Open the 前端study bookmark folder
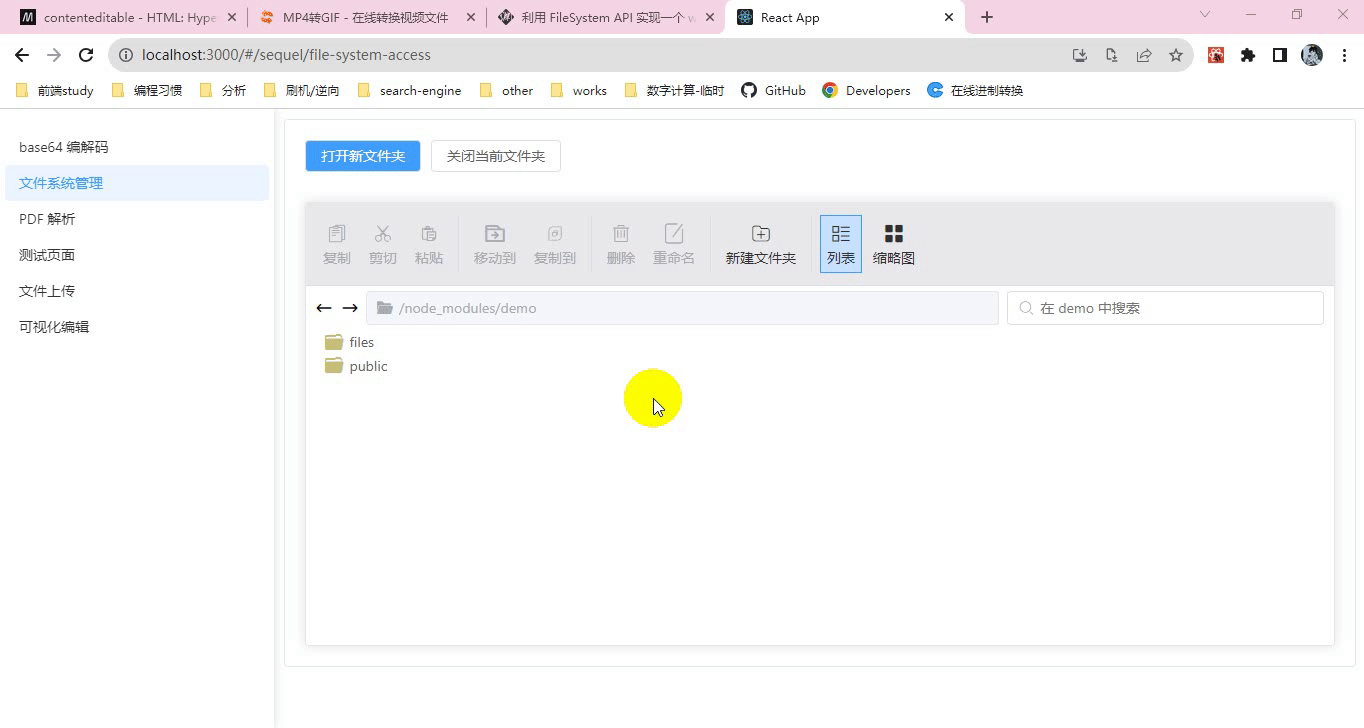The height and width of the screenshot is (728, 1364). point(55,90)
